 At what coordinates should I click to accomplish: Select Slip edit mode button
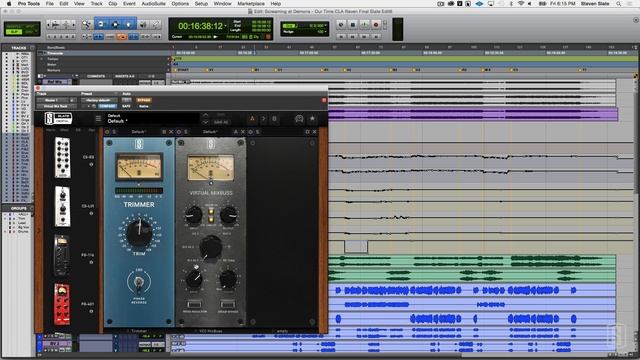click(15, 31)
